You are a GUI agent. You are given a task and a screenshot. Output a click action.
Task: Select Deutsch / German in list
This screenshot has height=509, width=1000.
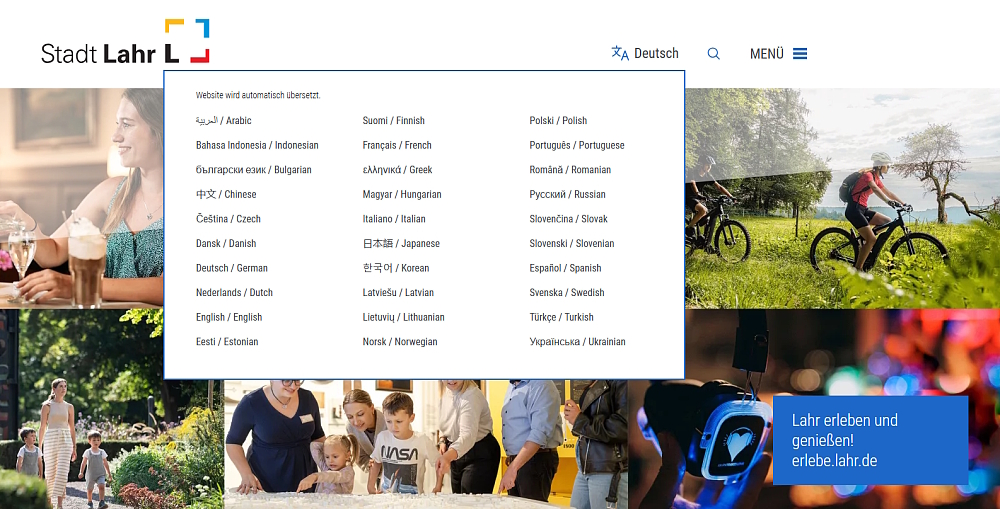tap(232, 268)
